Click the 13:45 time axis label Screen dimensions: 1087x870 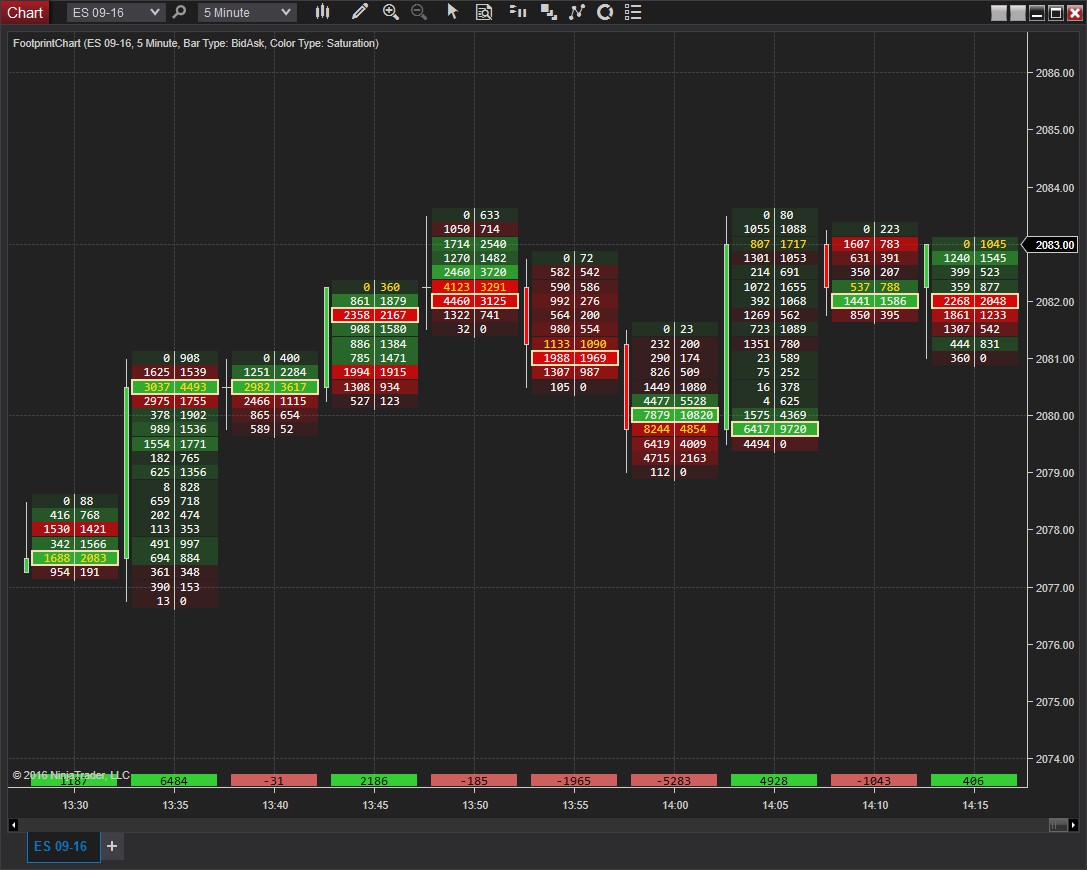375,805
